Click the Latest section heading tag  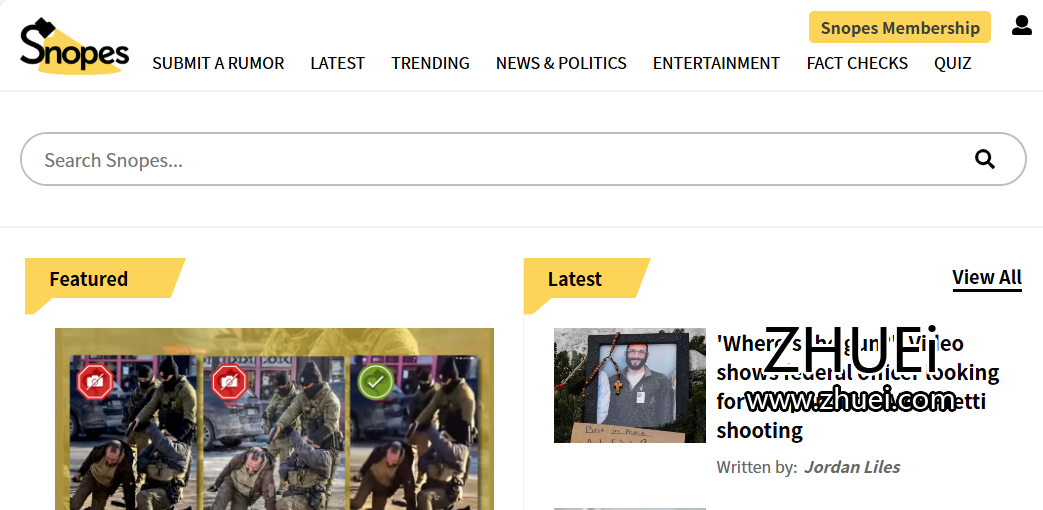click(x=575, y=279)
